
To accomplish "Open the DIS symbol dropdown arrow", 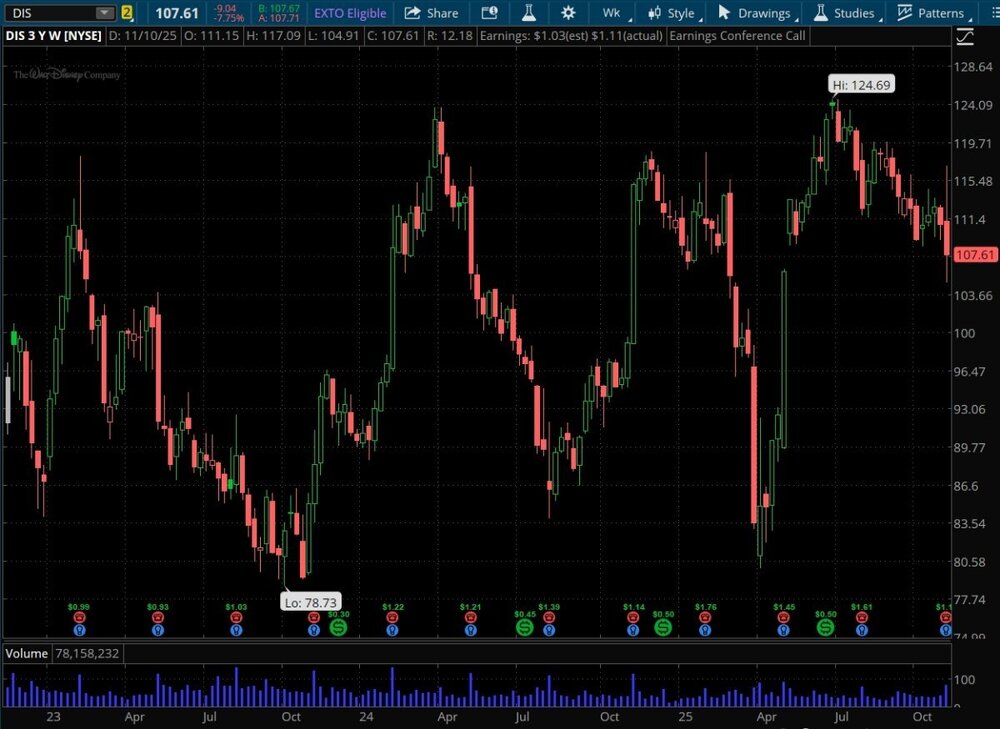I will (x=105, y=13).
